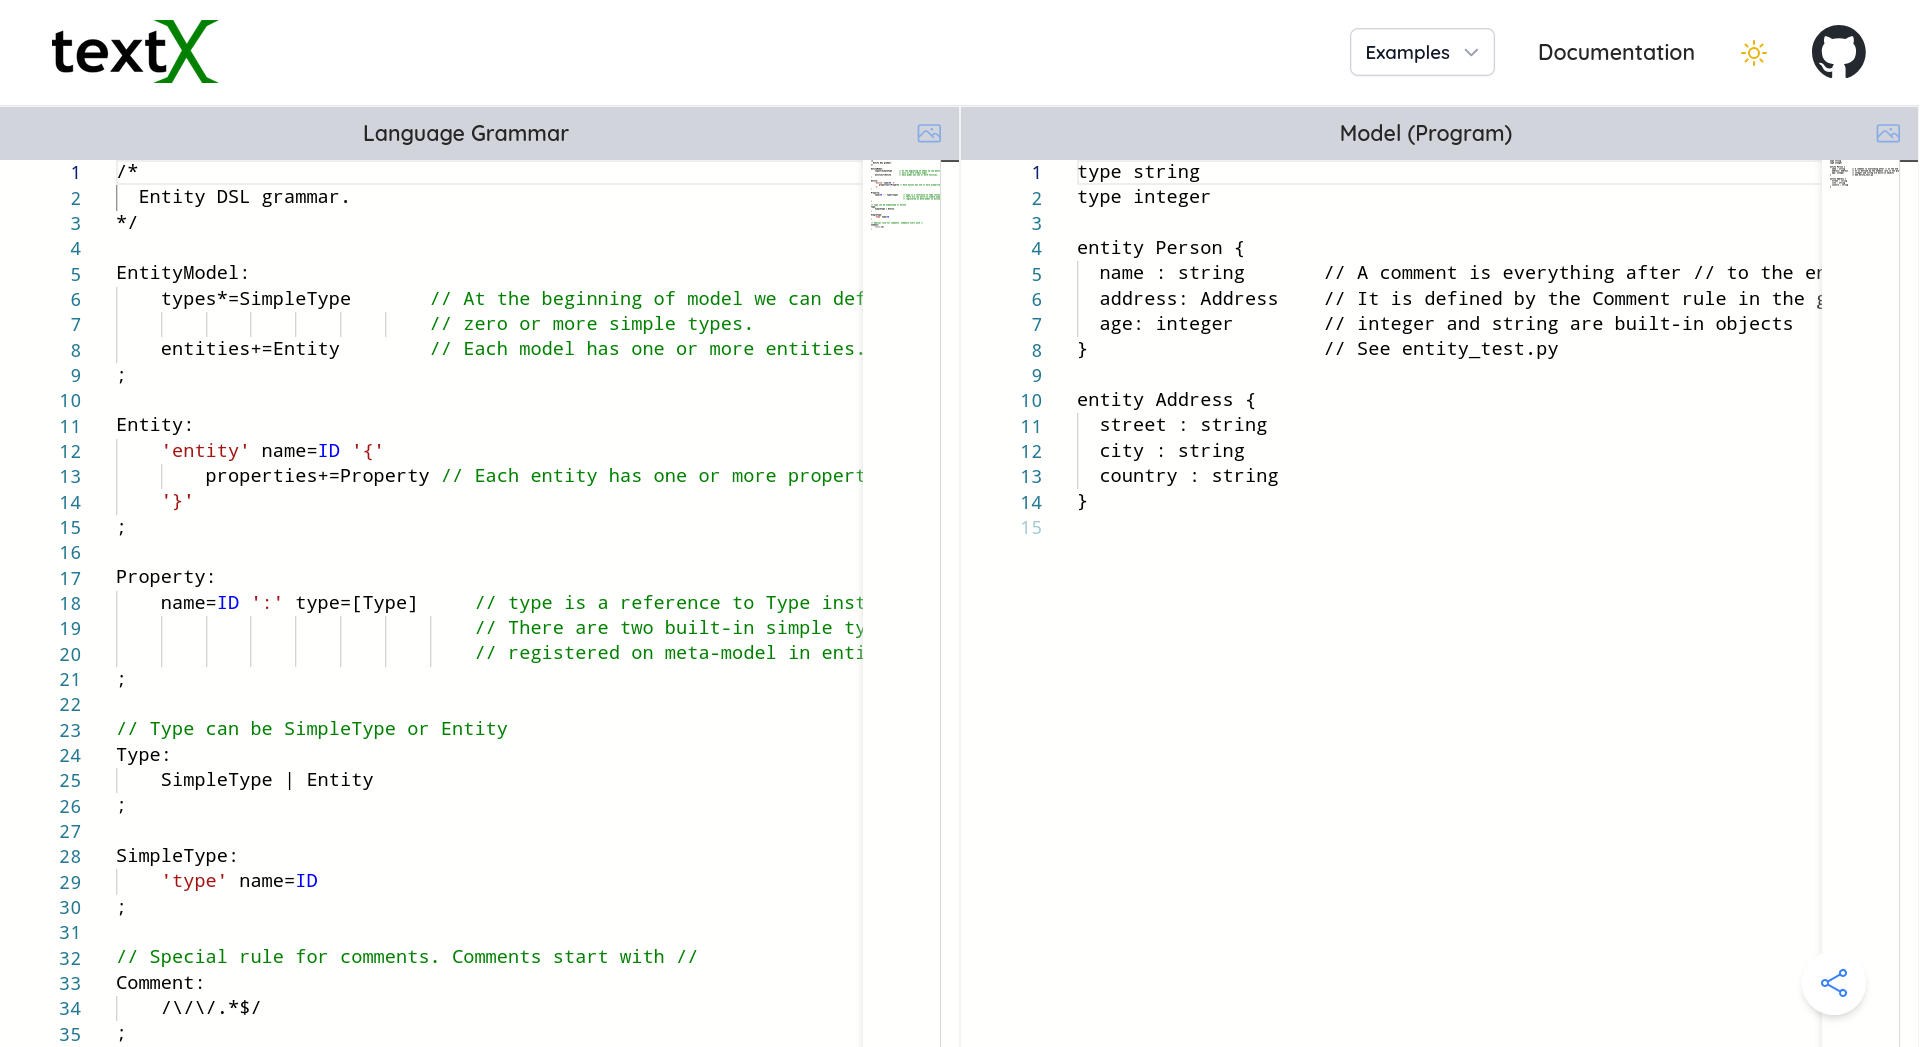Open the Examples dropdown
The height and width of the screenshot is (1047, 1920).
point(1421,53)
